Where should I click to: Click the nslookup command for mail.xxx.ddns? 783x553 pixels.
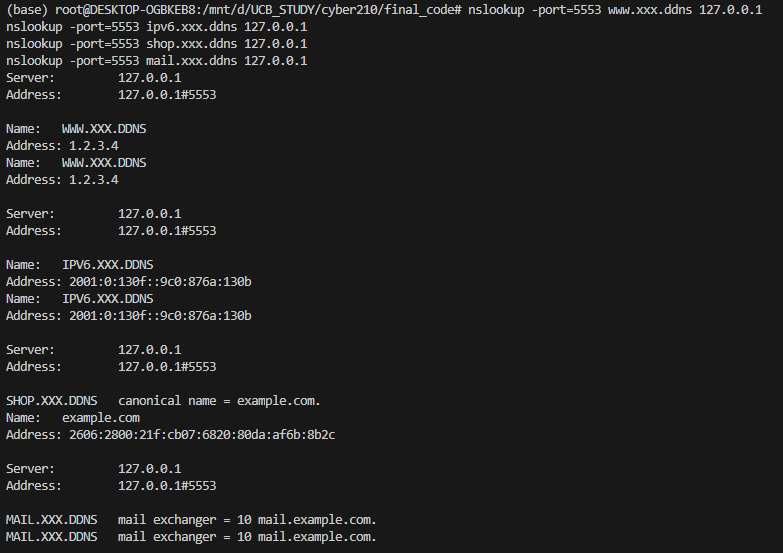click(156, 61)
